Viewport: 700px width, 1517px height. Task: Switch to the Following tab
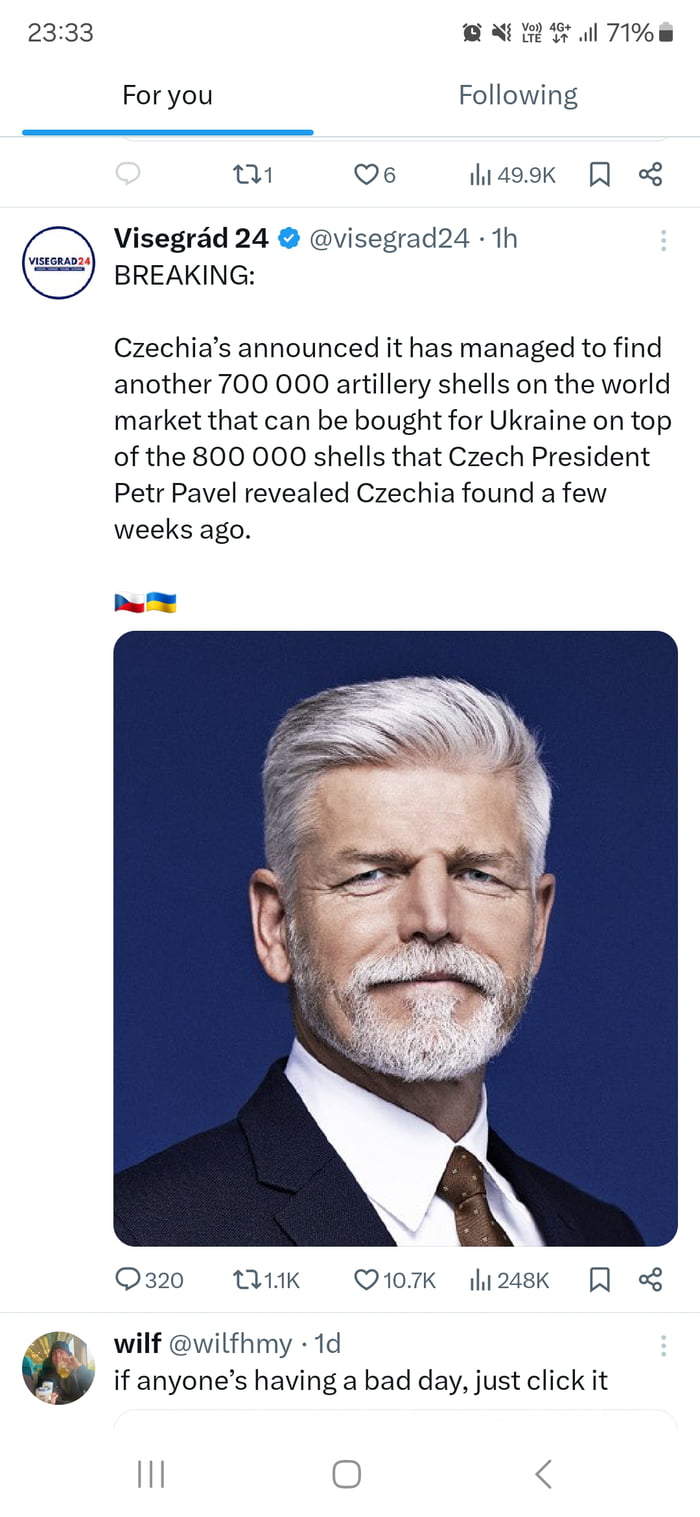[x=518, y=95]
